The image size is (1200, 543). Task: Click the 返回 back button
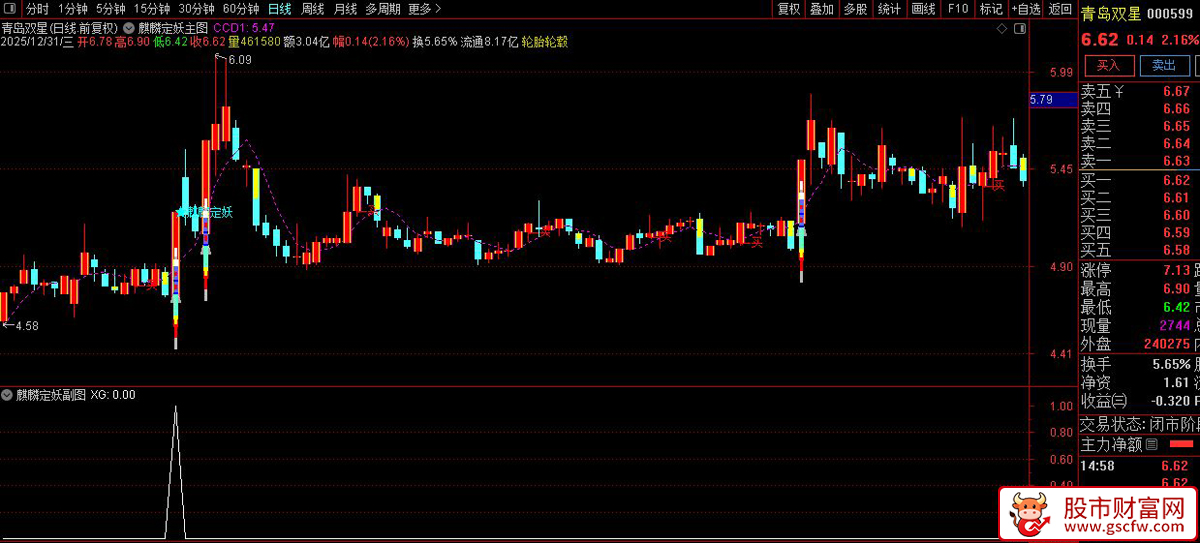click(x=1059, y=9)
